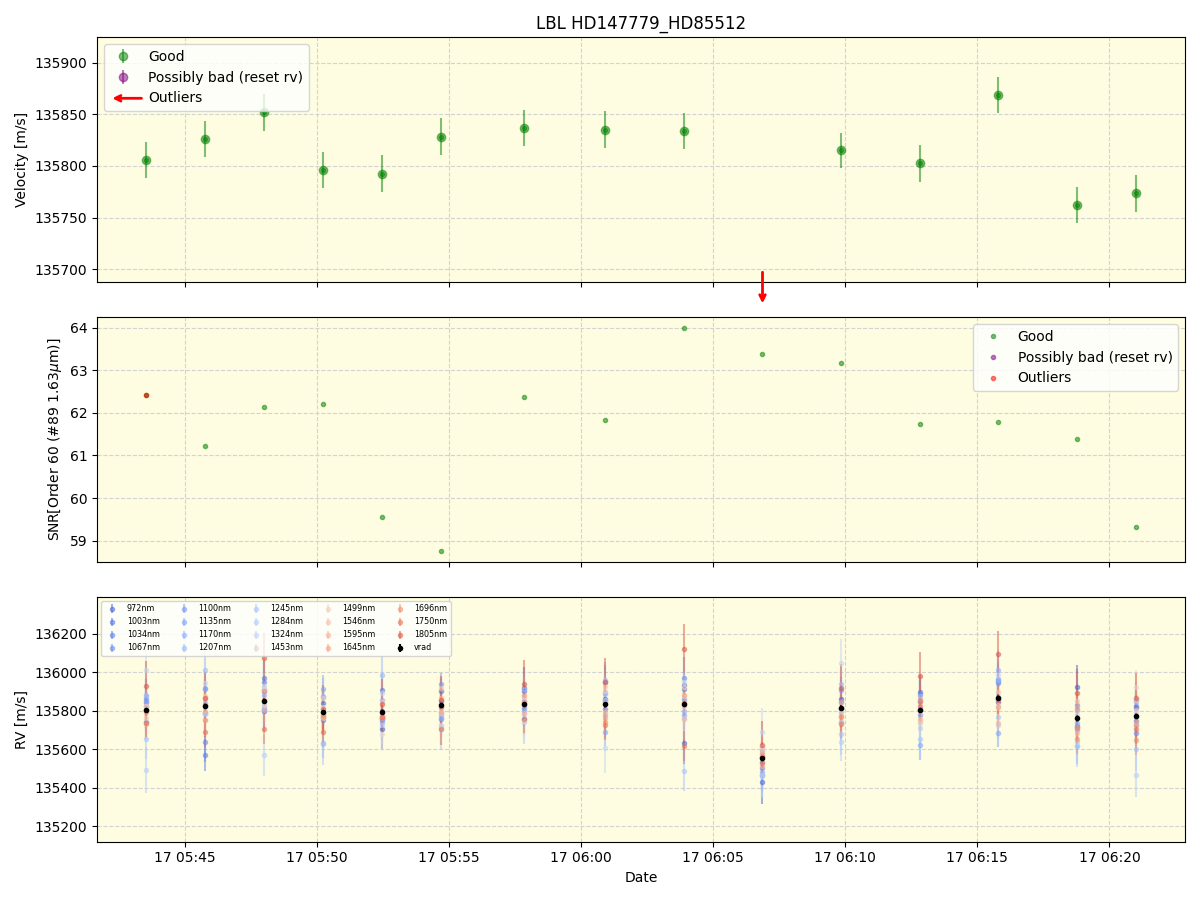
Task: Click the 64 SNR tick label
Action: click(80, 328)
